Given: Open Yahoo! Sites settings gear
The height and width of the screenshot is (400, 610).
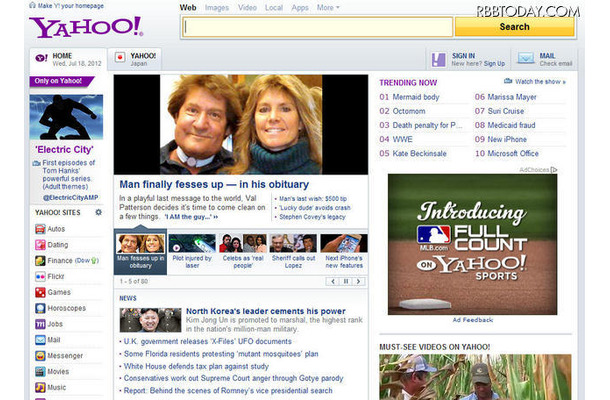Looking at the screenshot, I should point(98,212).
